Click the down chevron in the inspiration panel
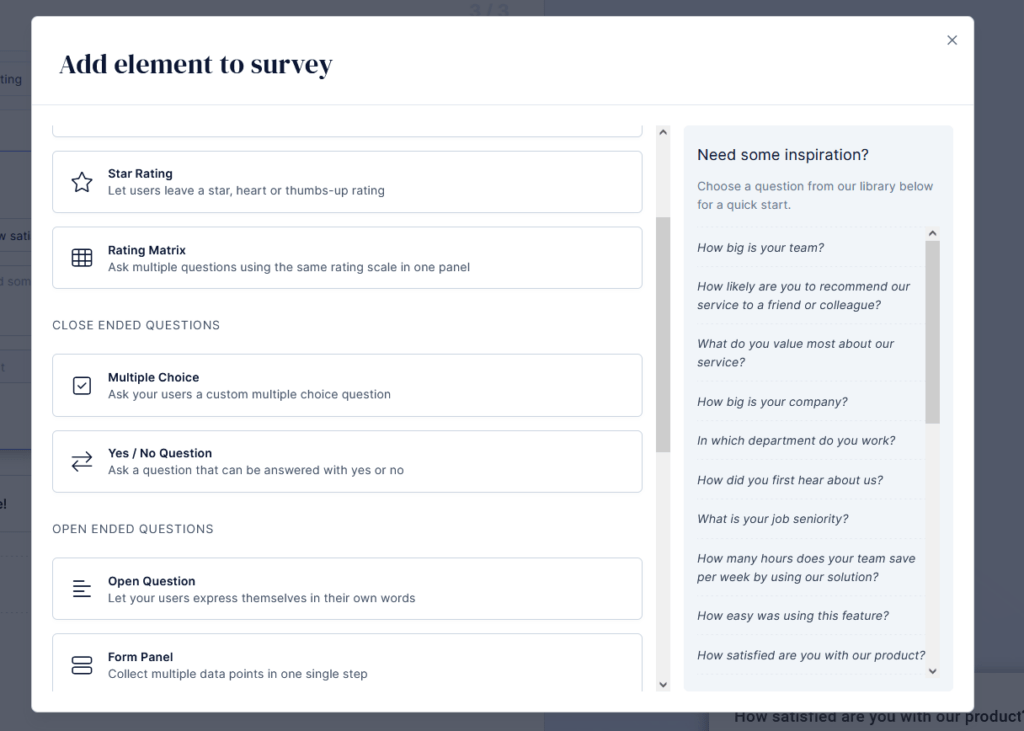Image resolution: width=1024 pixels, height=731 pixels. 932,672
